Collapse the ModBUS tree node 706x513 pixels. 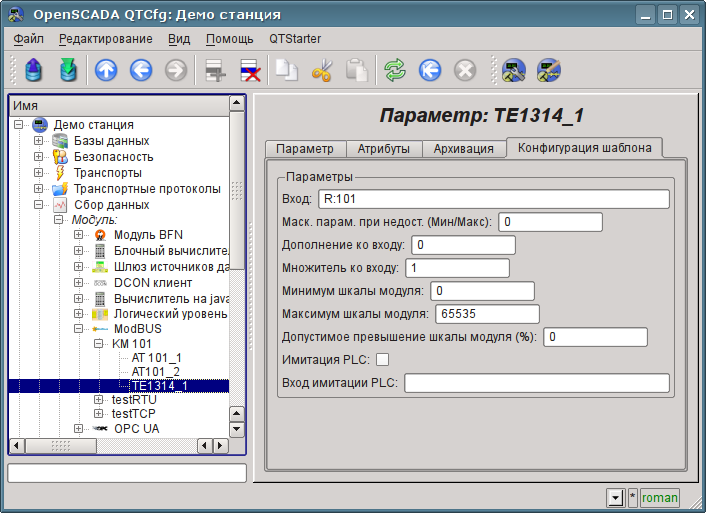point(79,328)
